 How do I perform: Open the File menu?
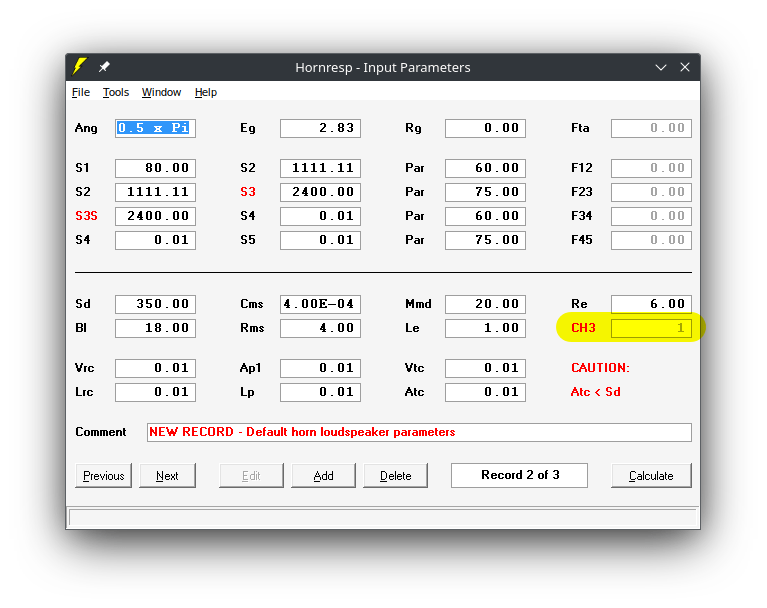(x=81, y=92)
